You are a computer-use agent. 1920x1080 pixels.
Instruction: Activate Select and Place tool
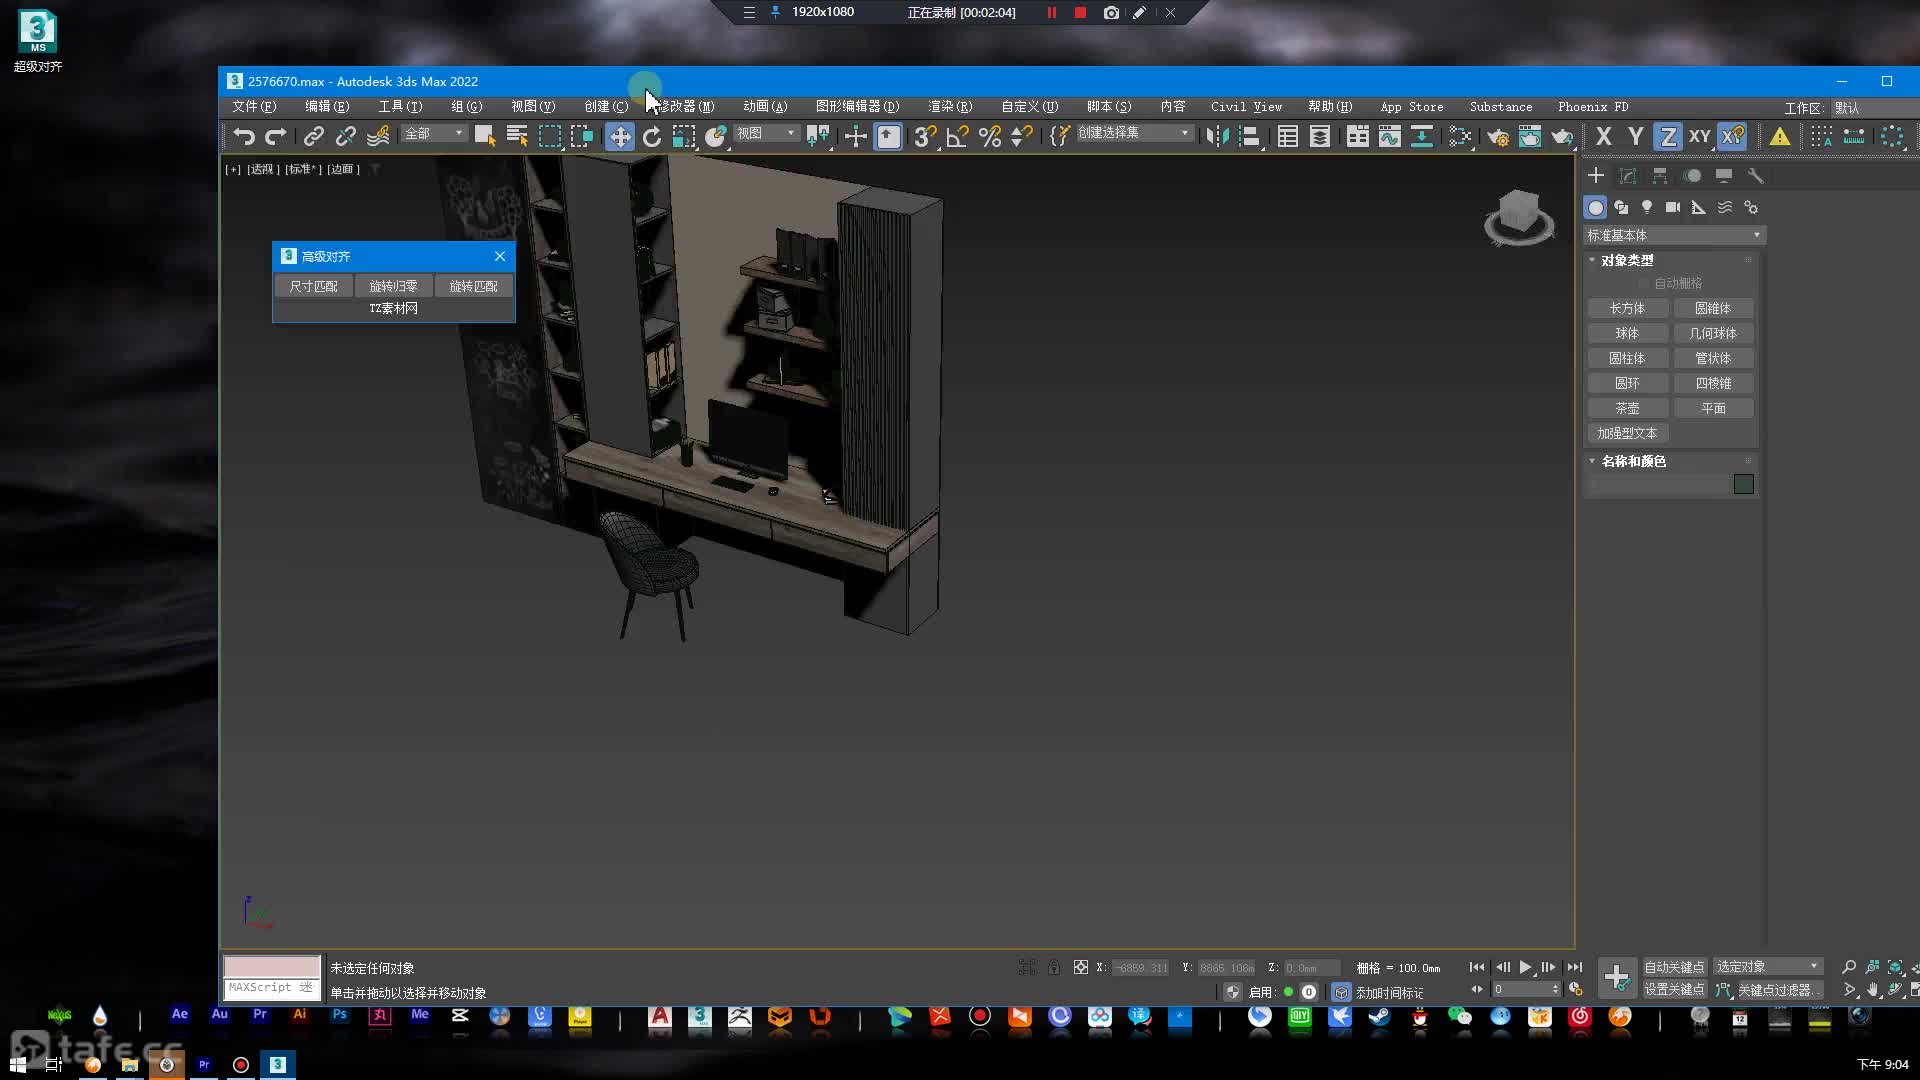(x=716, y=137)
